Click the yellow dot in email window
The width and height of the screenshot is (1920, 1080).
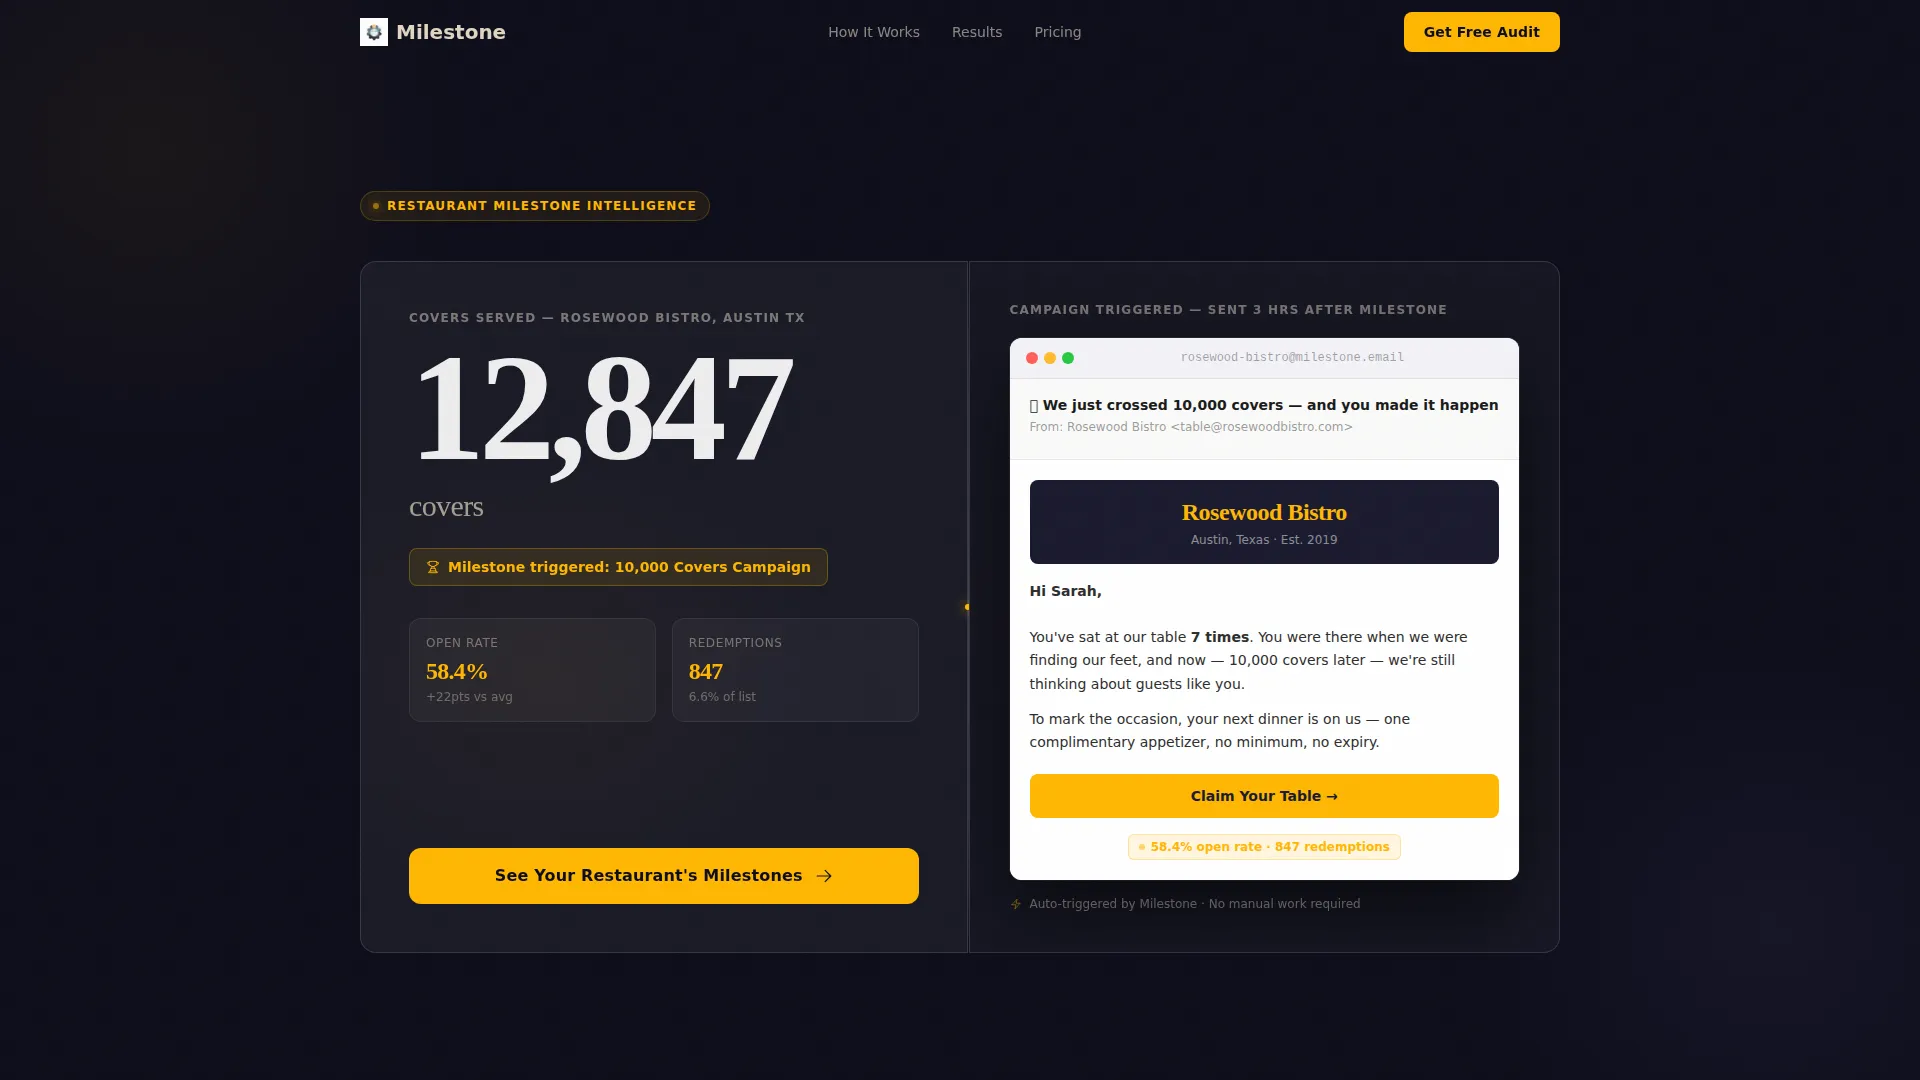tap(1050, 358)
